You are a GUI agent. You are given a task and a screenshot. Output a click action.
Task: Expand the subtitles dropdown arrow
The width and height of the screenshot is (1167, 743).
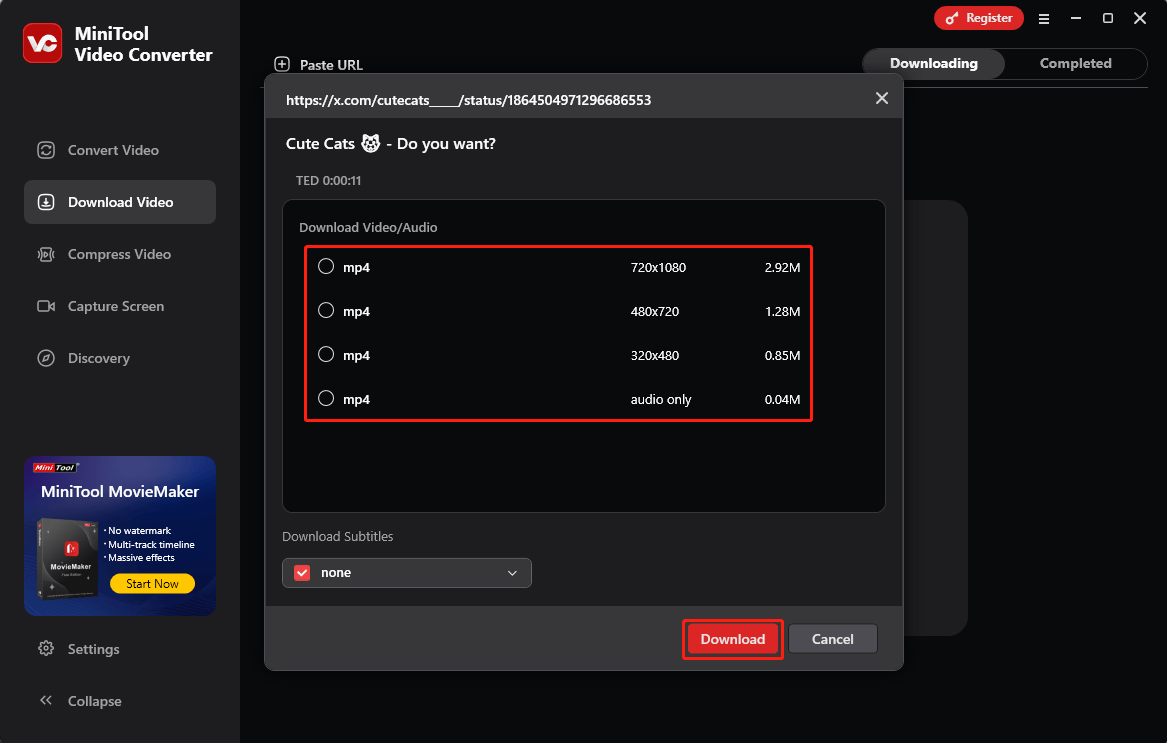coord(512,573)
